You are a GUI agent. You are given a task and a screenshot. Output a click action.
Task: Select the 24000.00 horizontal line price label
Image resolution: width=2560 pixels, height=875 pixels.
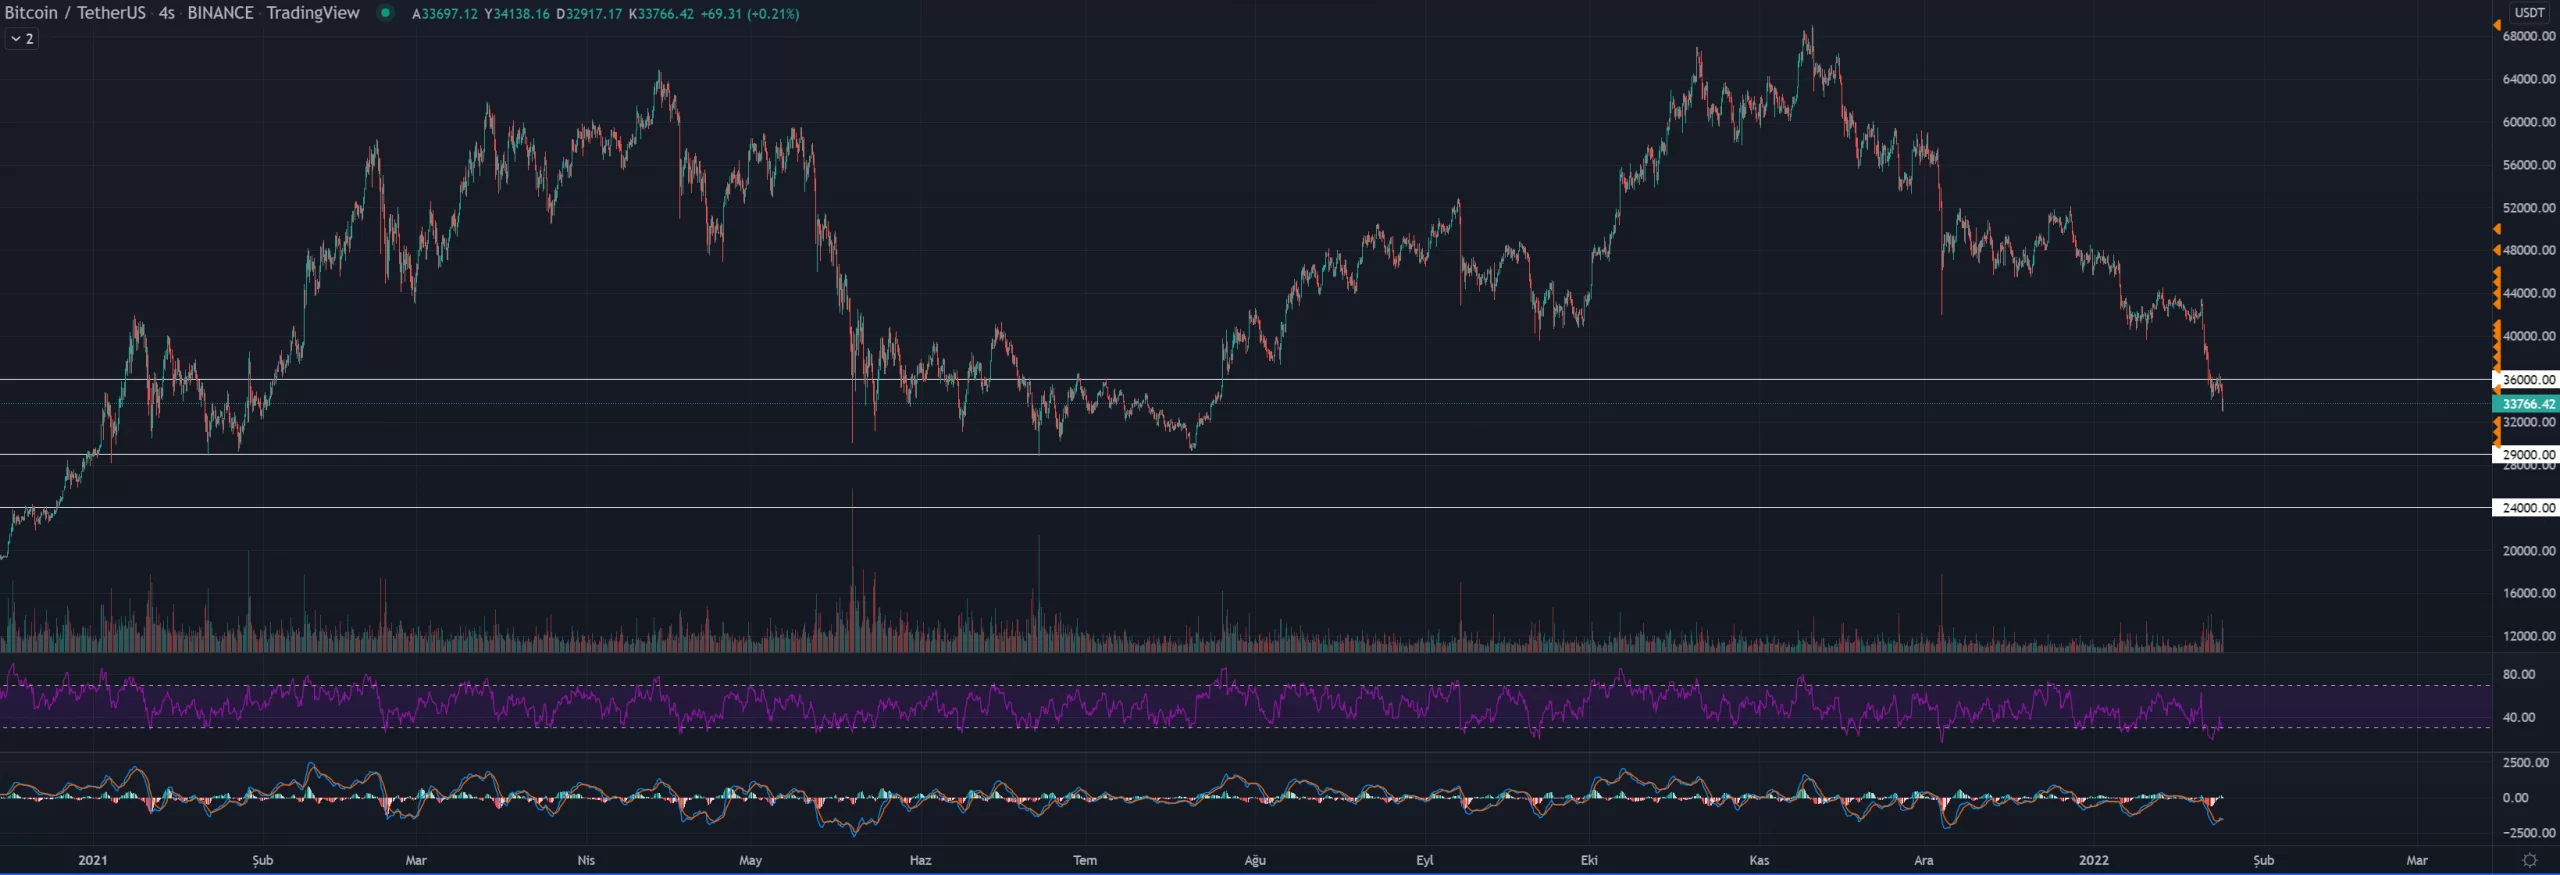pos(2528,508)
